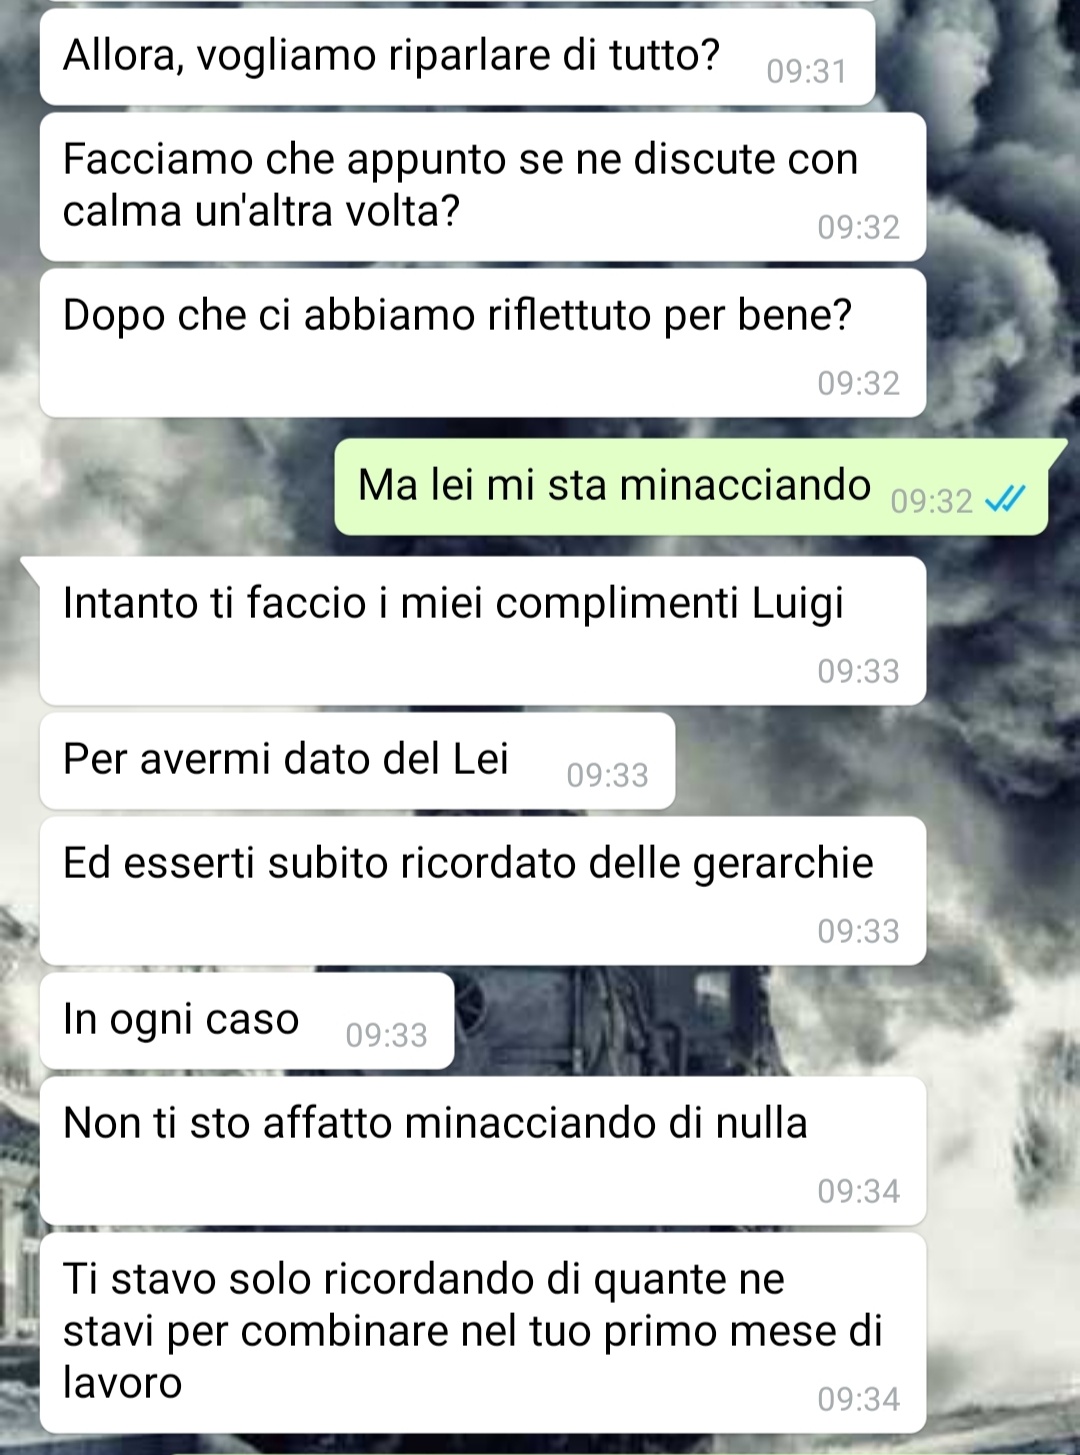Tap the message 'Per avermi dato del Lei'
This screenshot has width=1080, height=1455.
coord(357,760)
